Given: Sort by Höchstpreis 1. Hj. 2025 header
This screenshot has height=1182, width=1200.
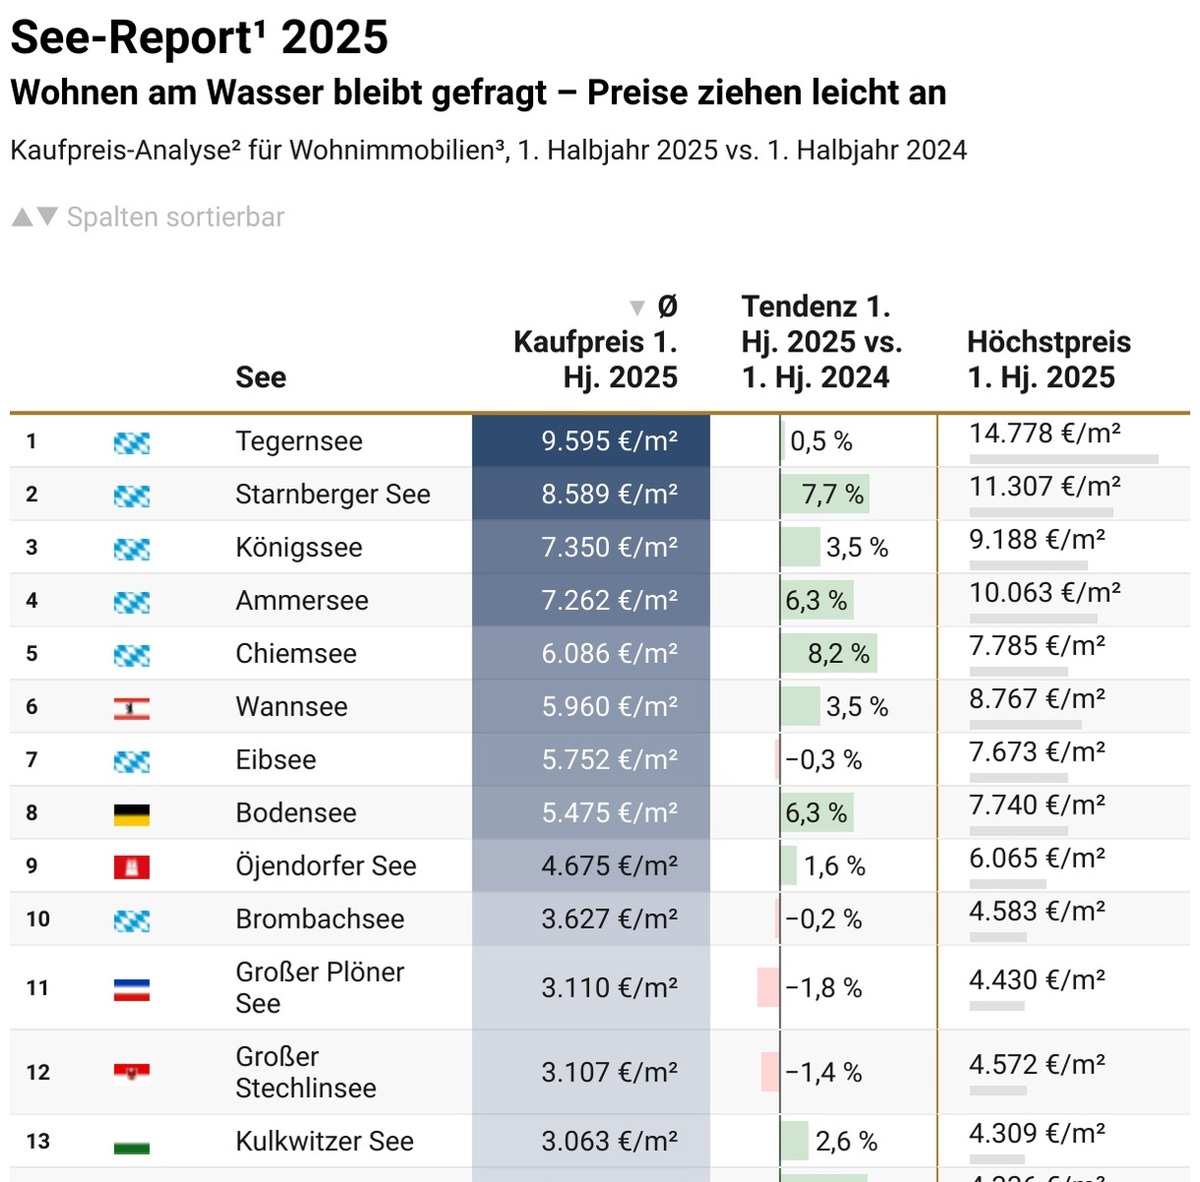Looking at the screenshot, I should coord(1049,360).
